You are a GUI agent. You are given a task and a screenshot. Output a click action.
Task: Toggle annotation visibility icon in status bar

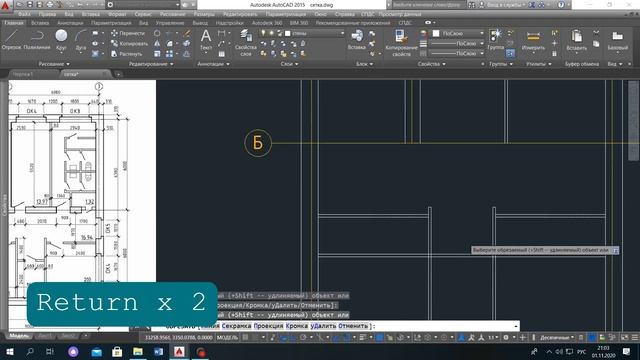462,338
